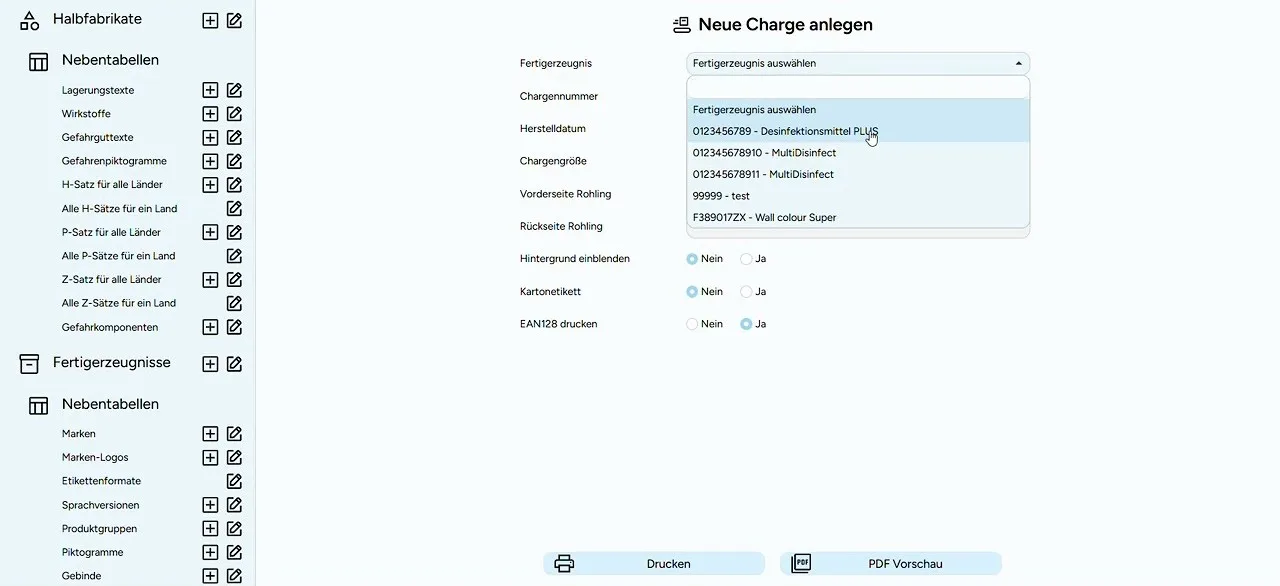Open the Gefahrkomponenten table

110,327
